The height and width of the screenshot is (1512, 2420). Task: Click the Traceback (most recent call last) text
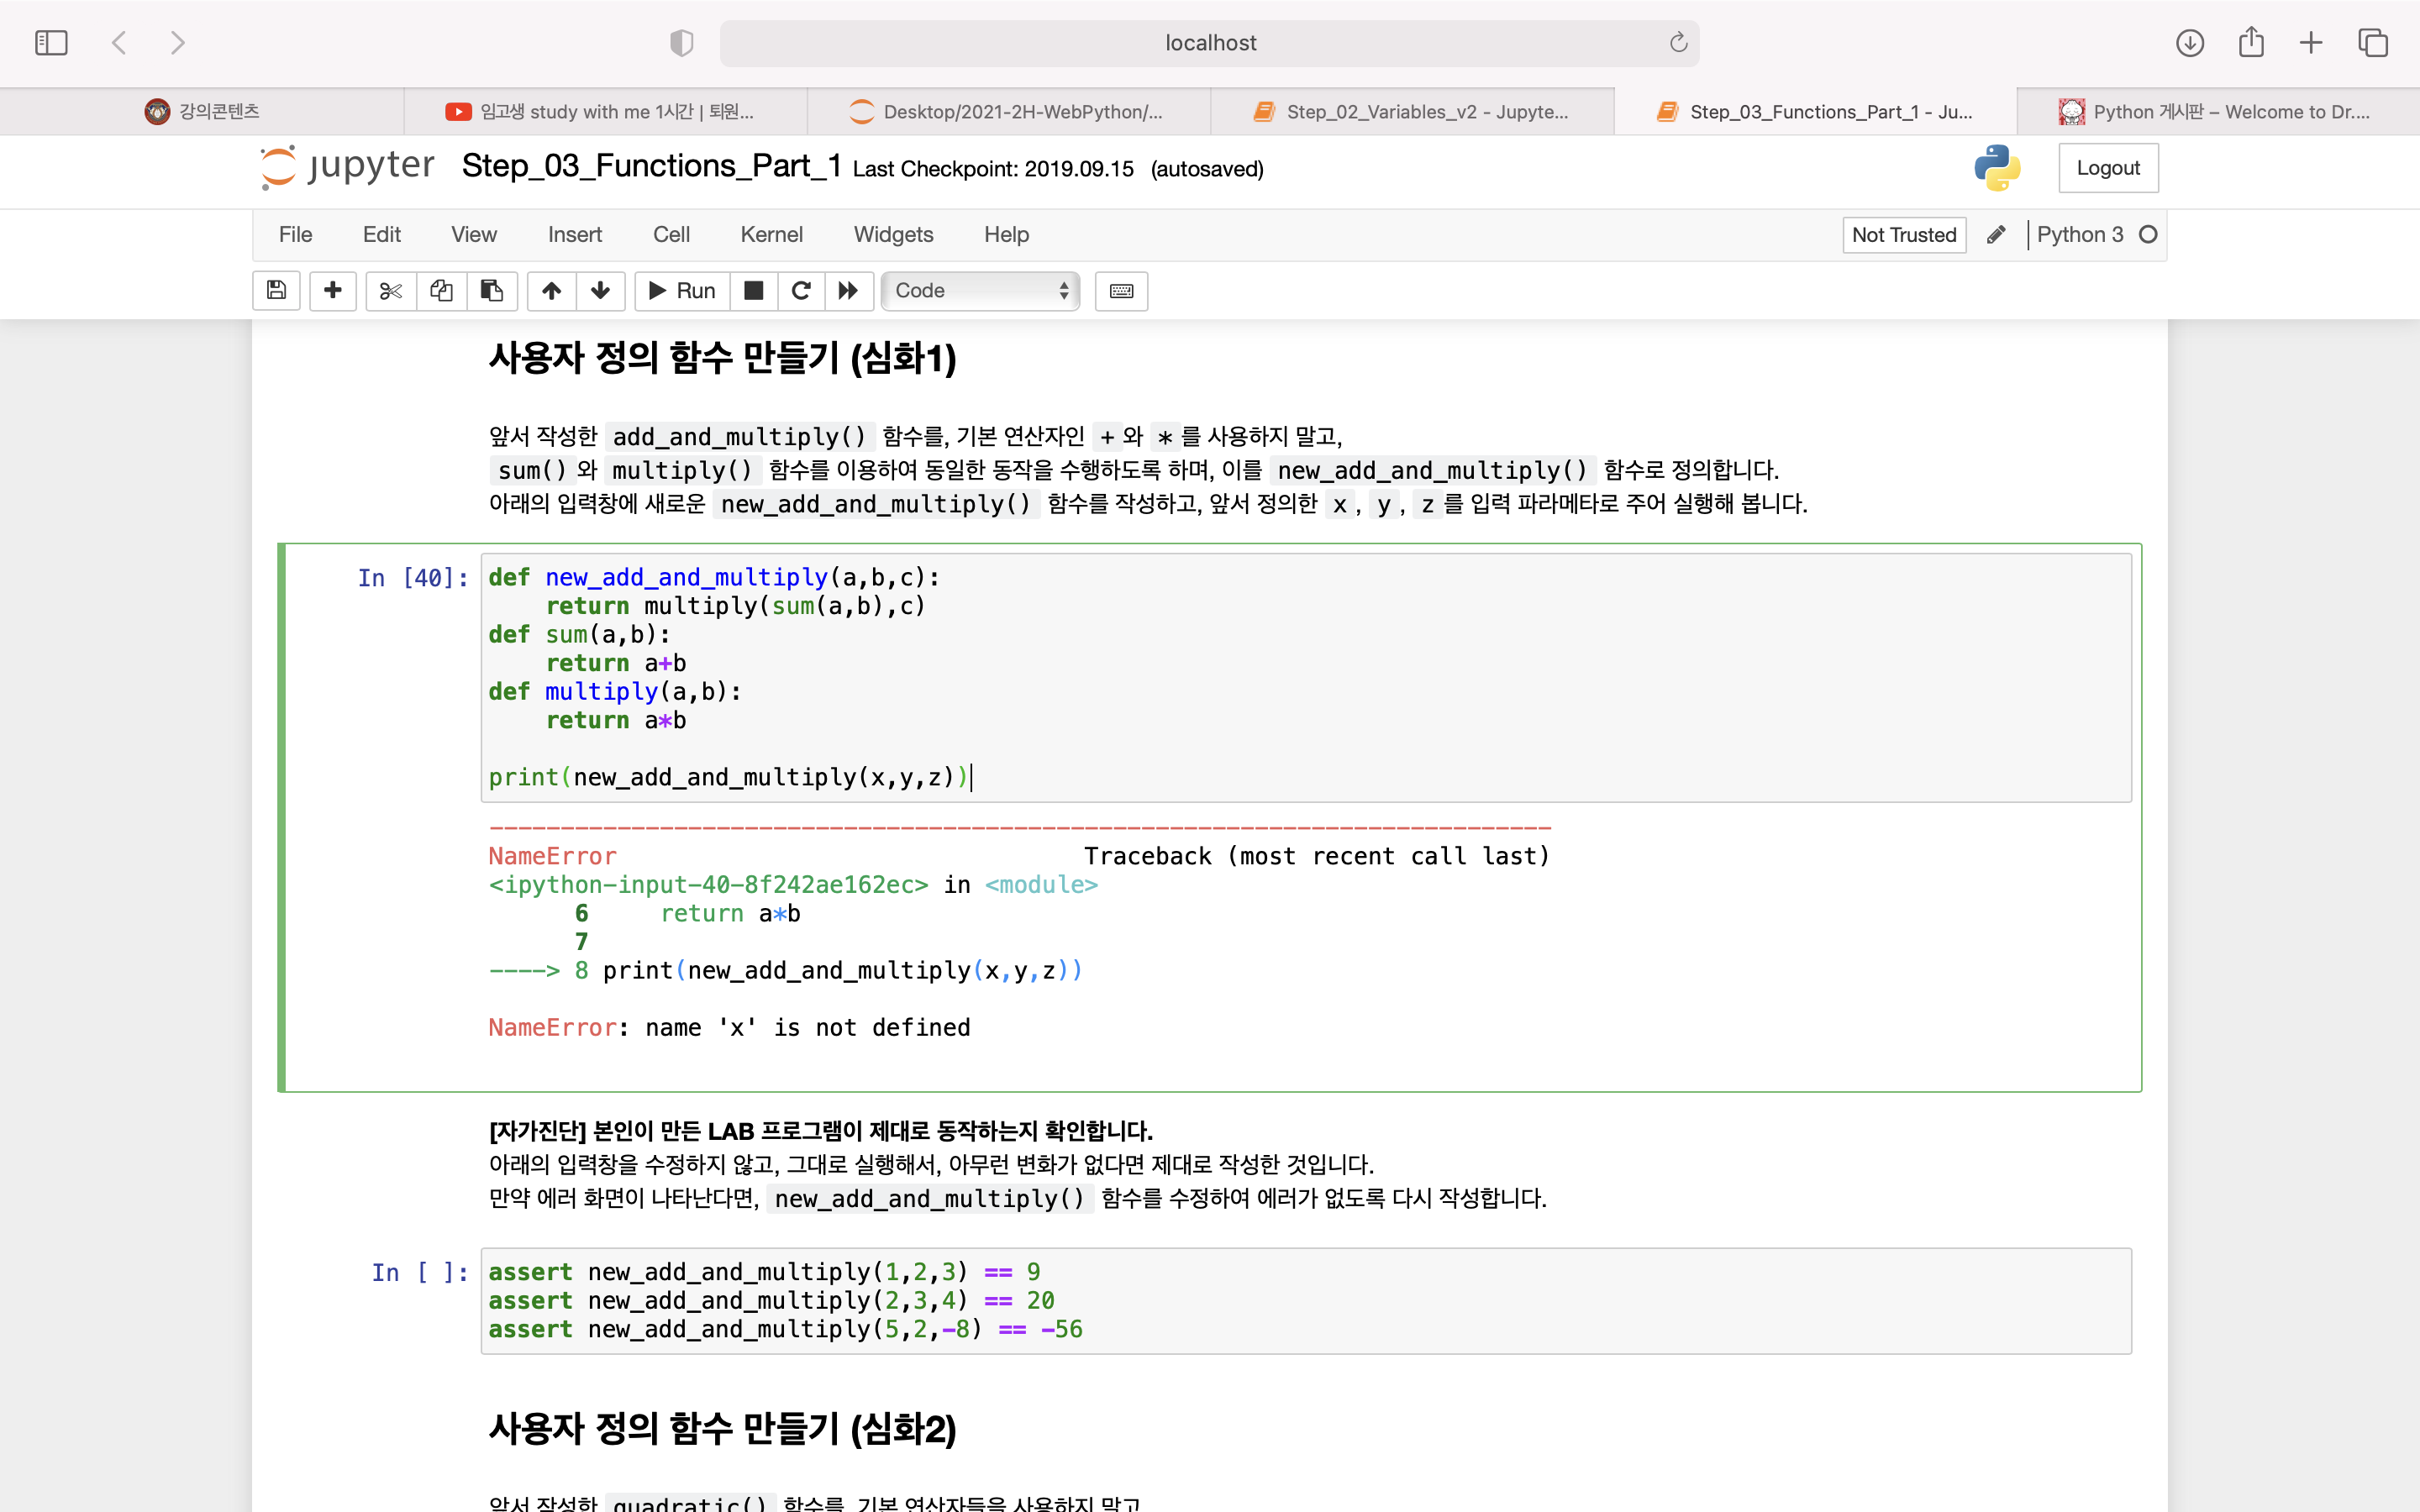(x=1317, y=856)
